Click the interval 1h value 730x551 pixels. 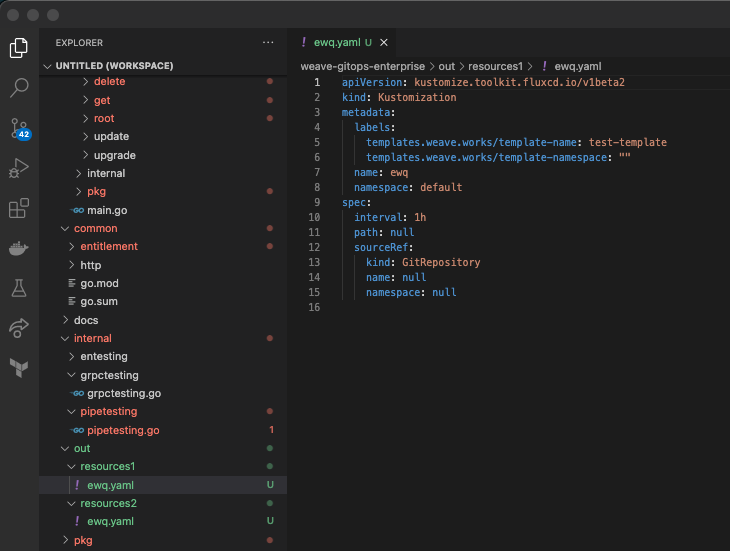click(x=420, y=217)
